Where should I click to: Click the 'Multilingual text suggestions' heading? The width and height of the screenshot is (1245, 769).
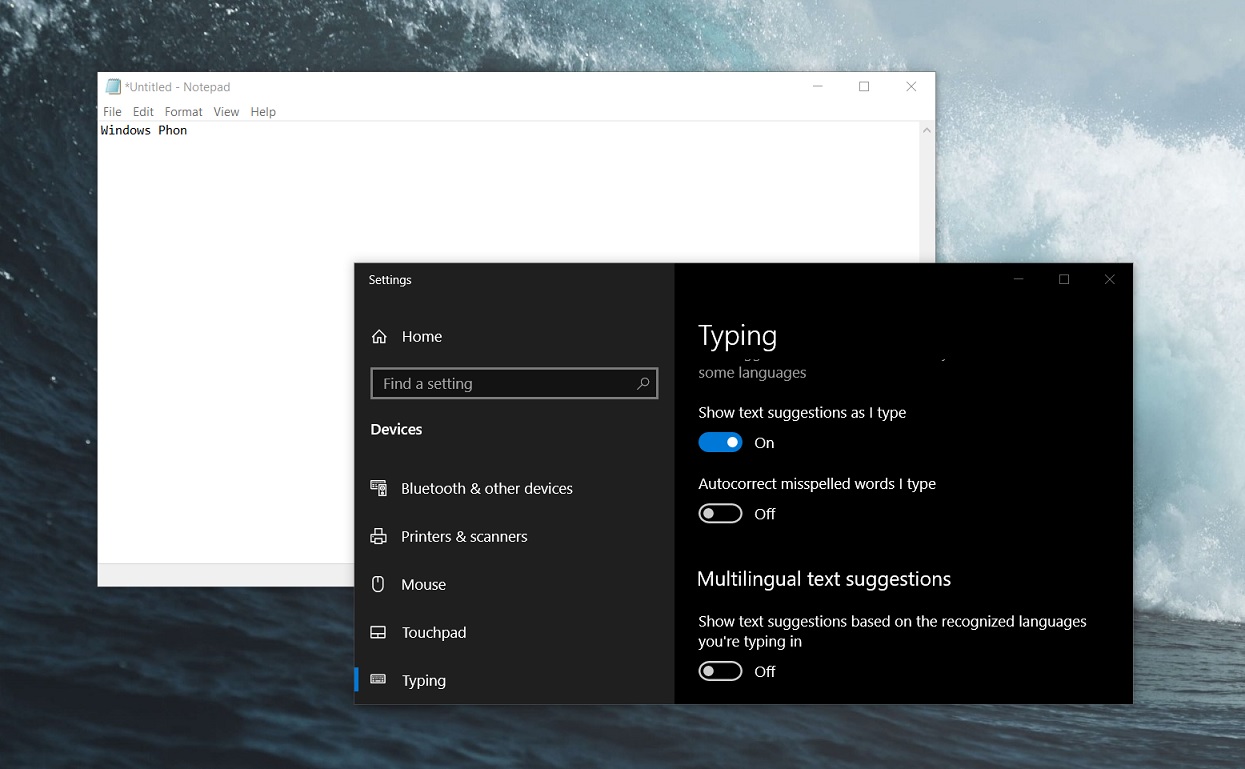[x=824, y=579]
